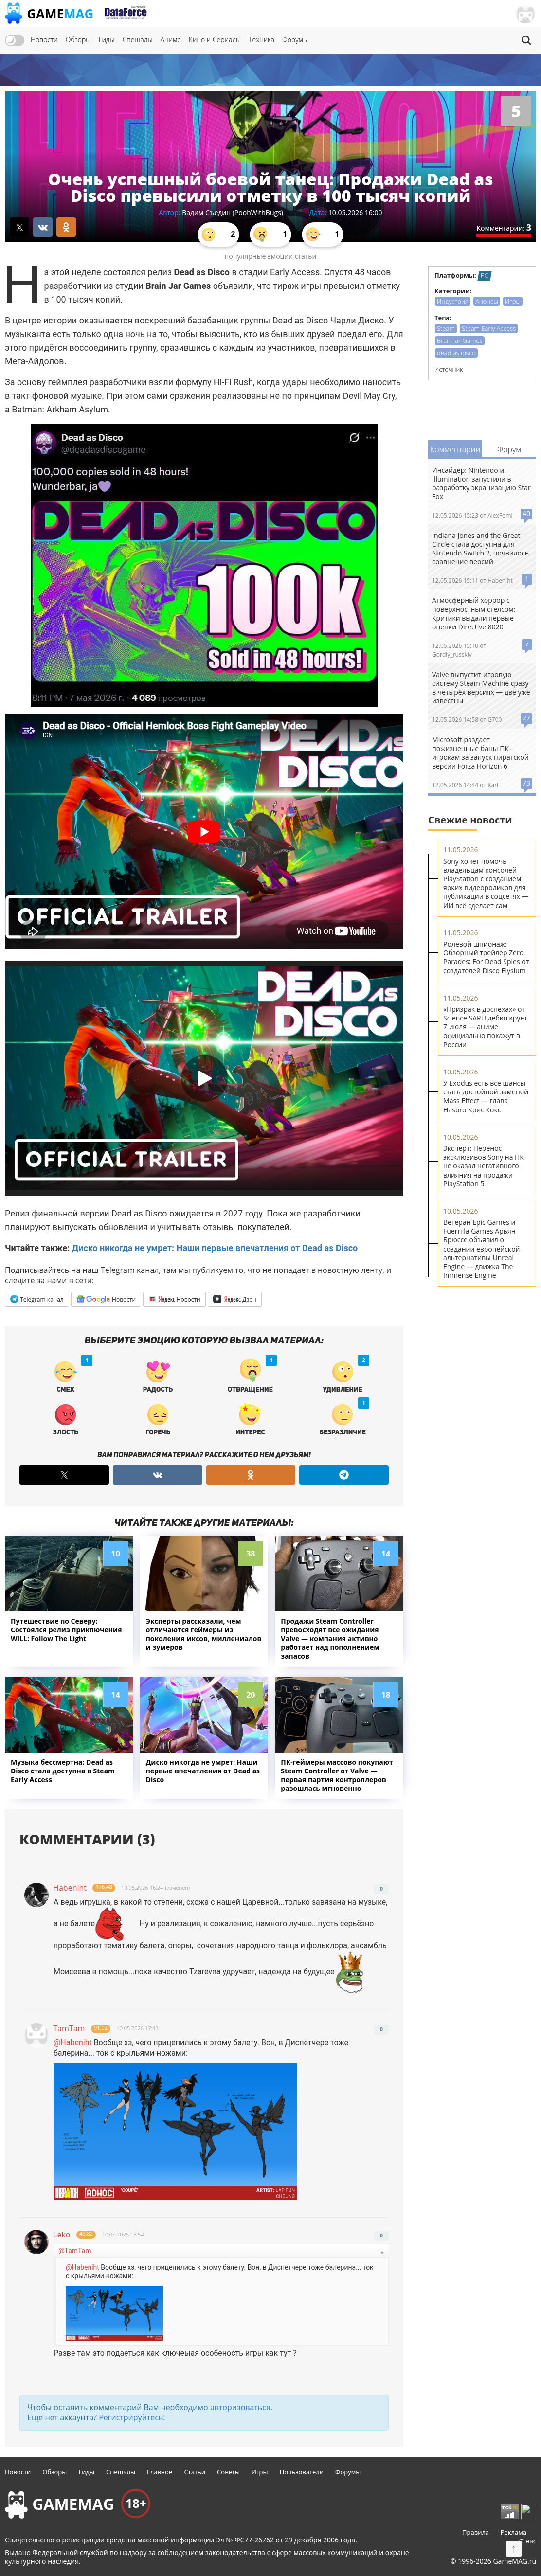Open the GameMAG logo home link

pos(49,14)
